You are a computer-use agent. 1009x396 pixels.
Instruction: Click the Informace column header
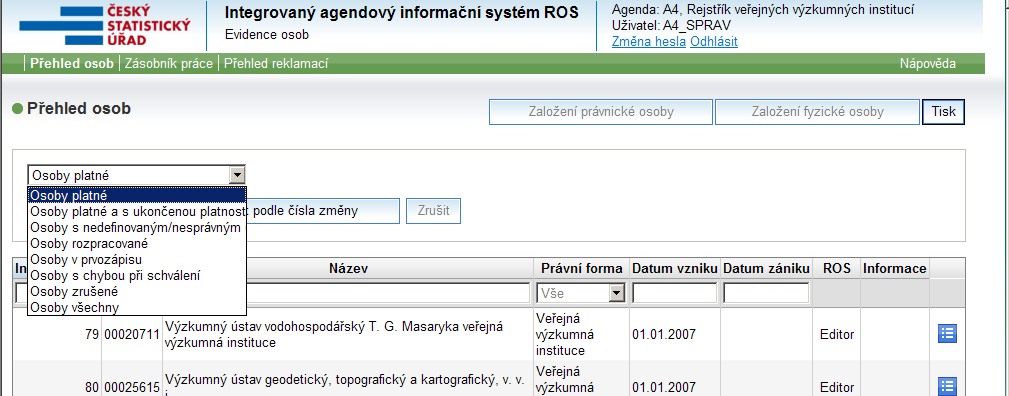tap(894, 269)
